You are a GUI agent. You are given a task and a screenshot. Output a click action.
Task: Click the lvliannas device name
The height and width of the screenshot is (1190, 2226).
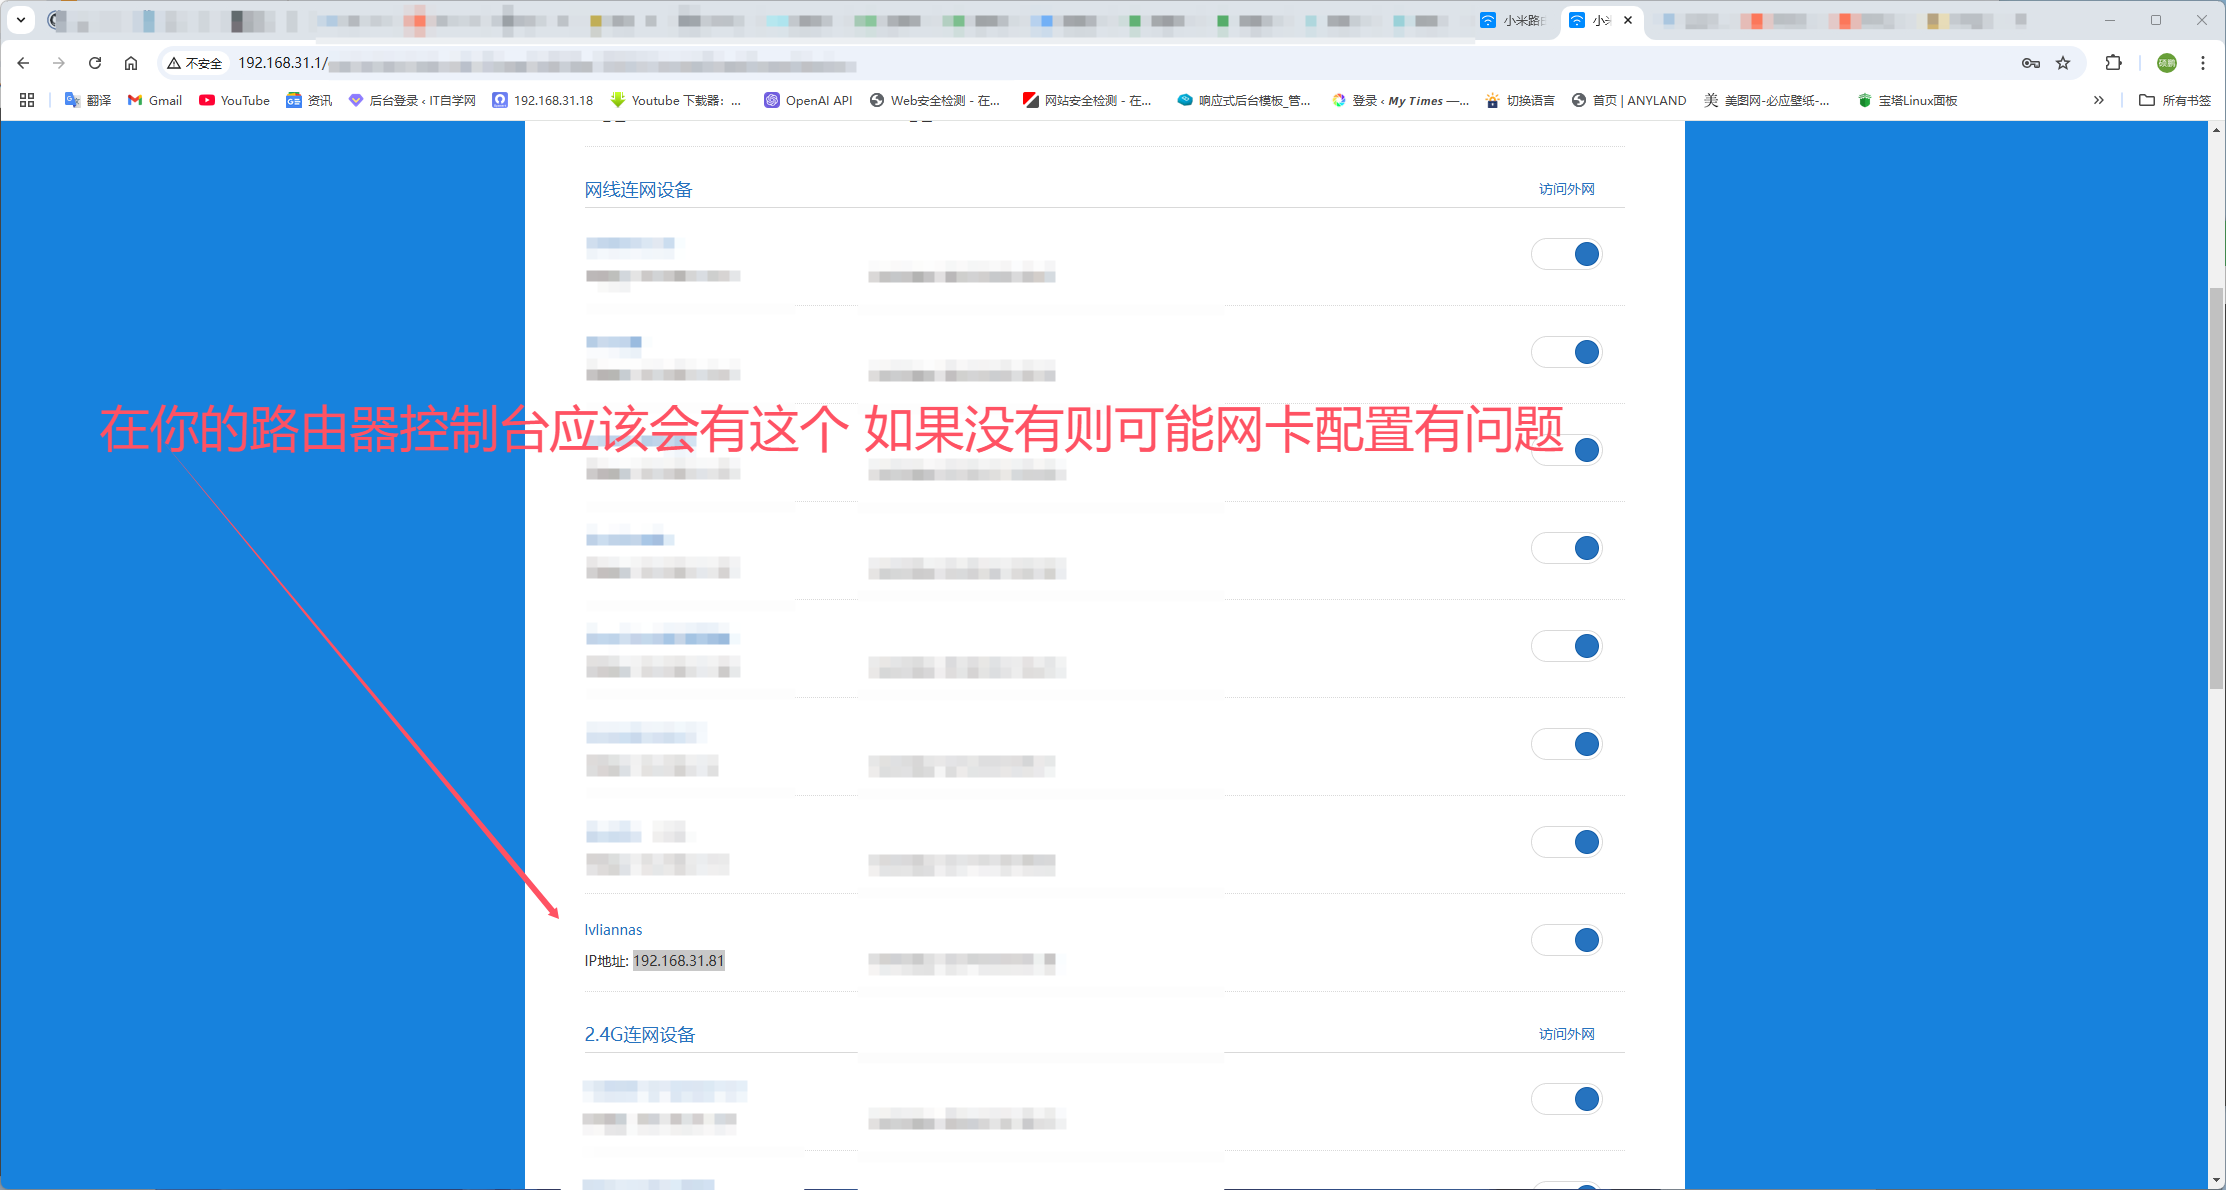(613, 930)
